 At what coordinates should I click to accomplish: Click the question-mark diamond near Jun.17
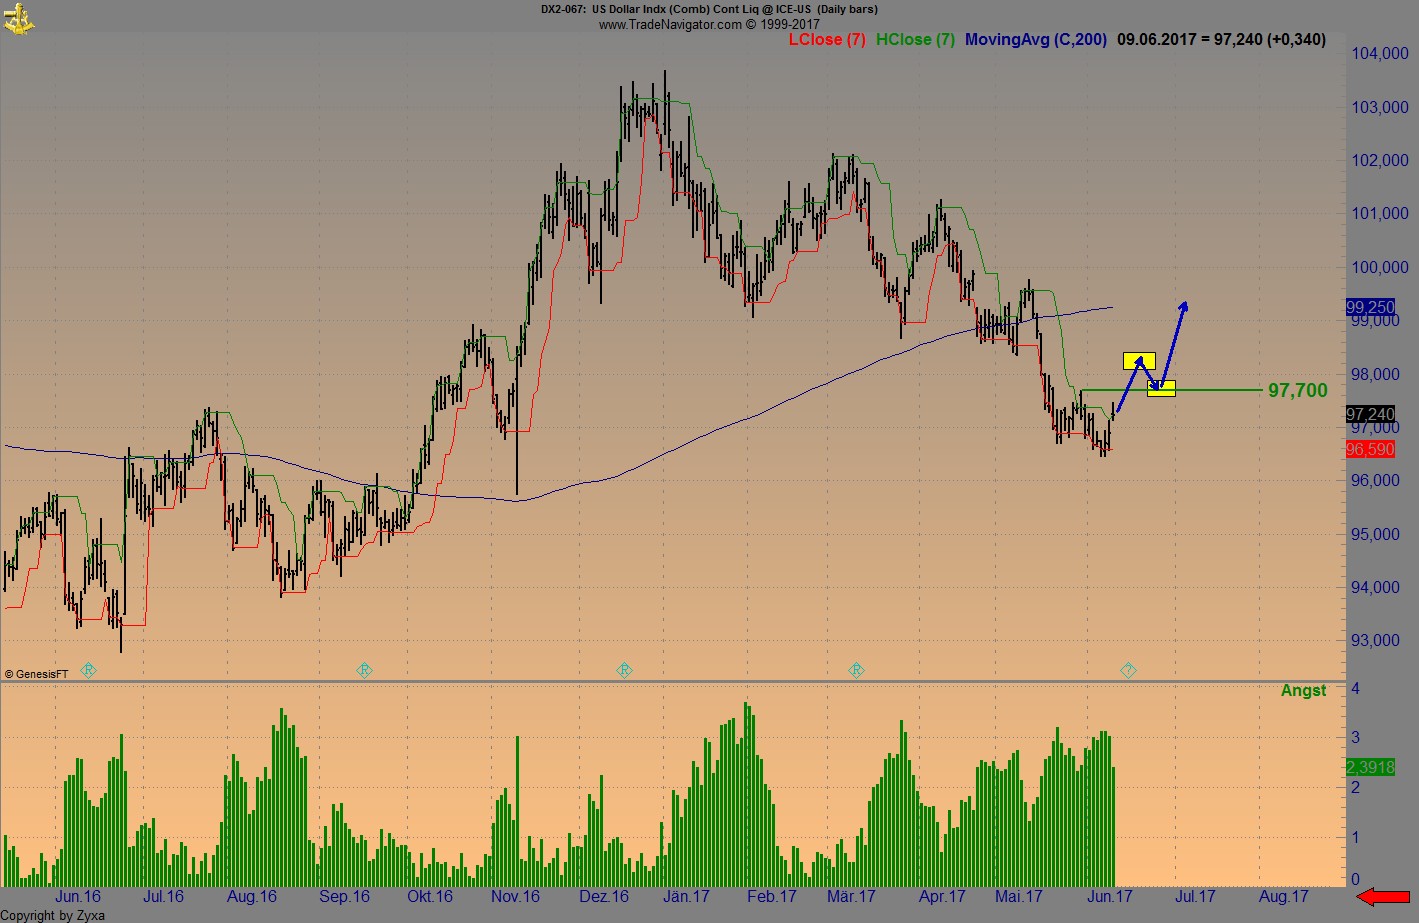tap(1127, 670)
